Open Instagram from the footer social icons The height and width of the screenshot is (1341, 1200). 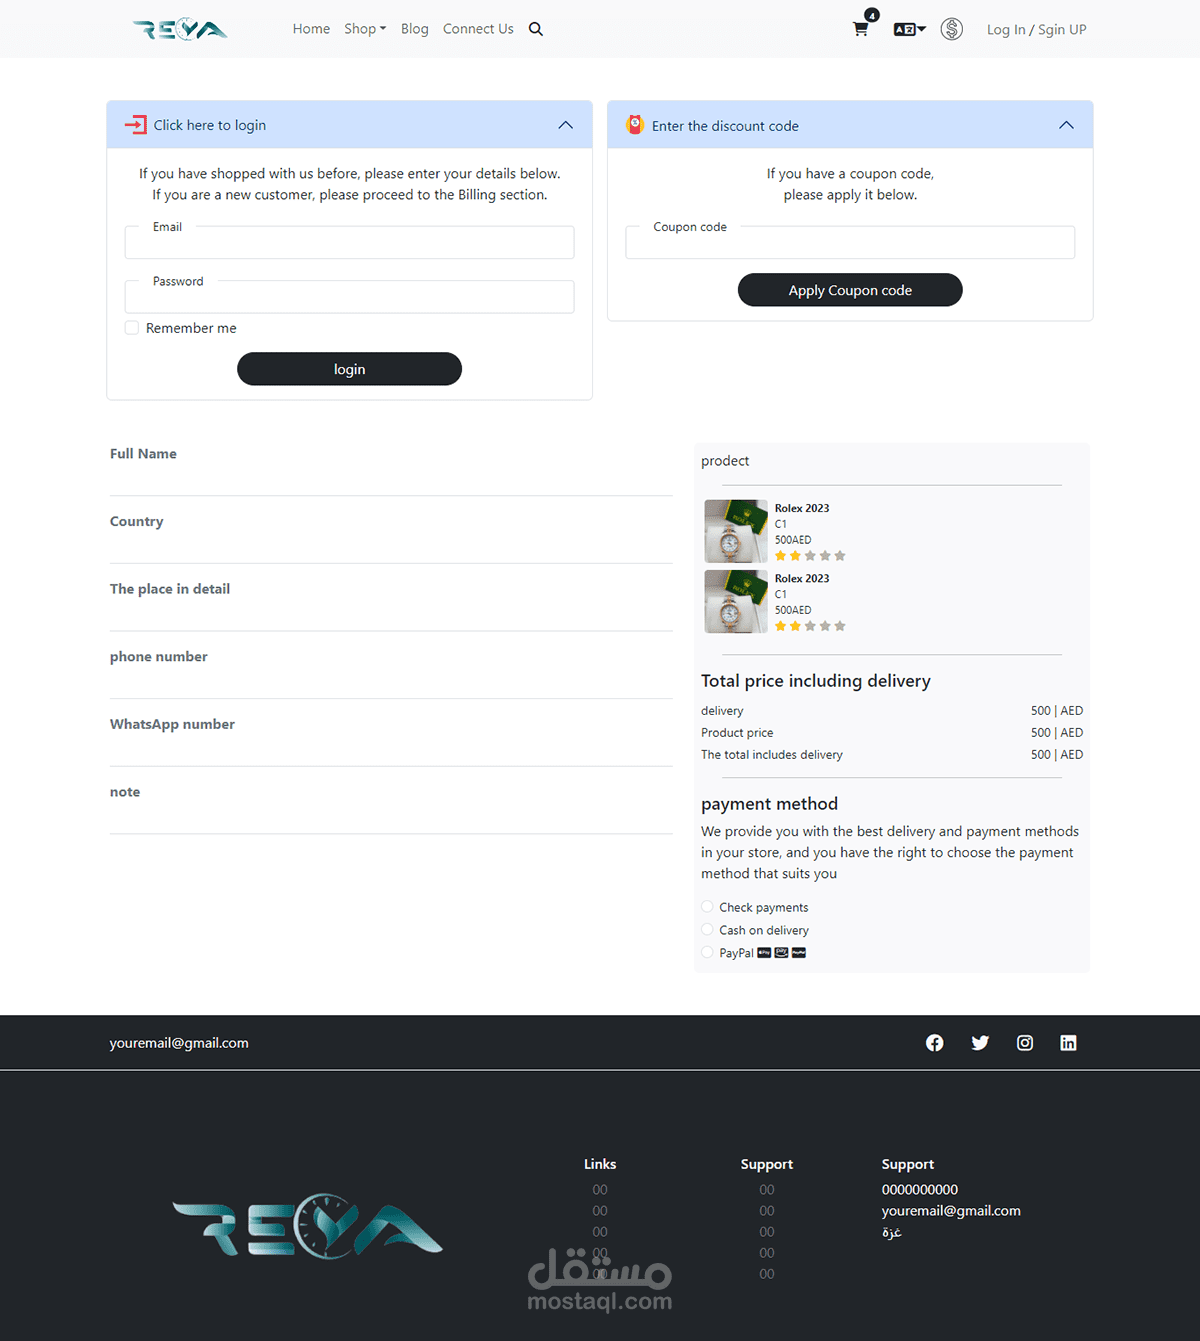[x=1024, y=1042]
